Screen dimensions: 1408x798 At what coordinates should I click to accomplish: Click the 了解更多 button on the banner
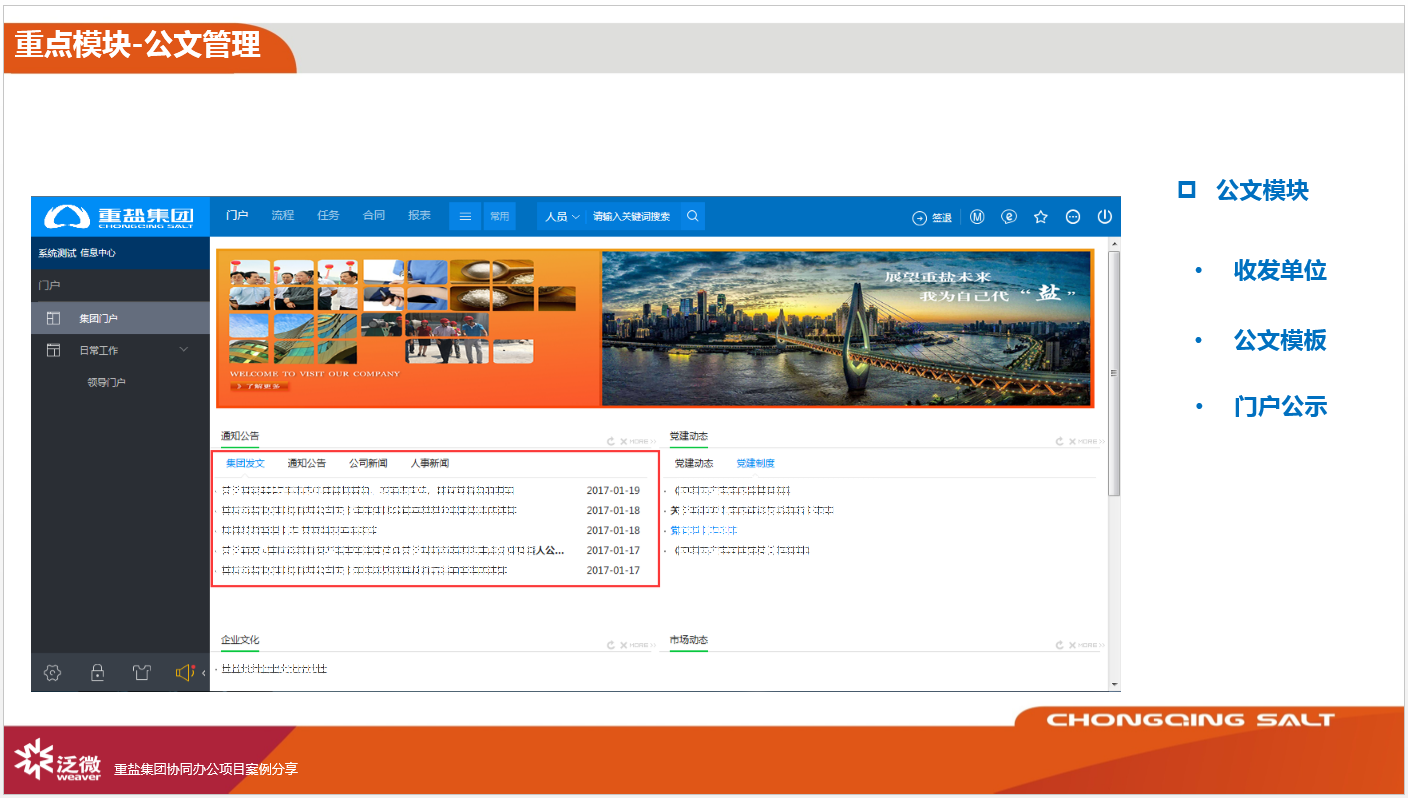pyautogui.click(x=259, y=386)
